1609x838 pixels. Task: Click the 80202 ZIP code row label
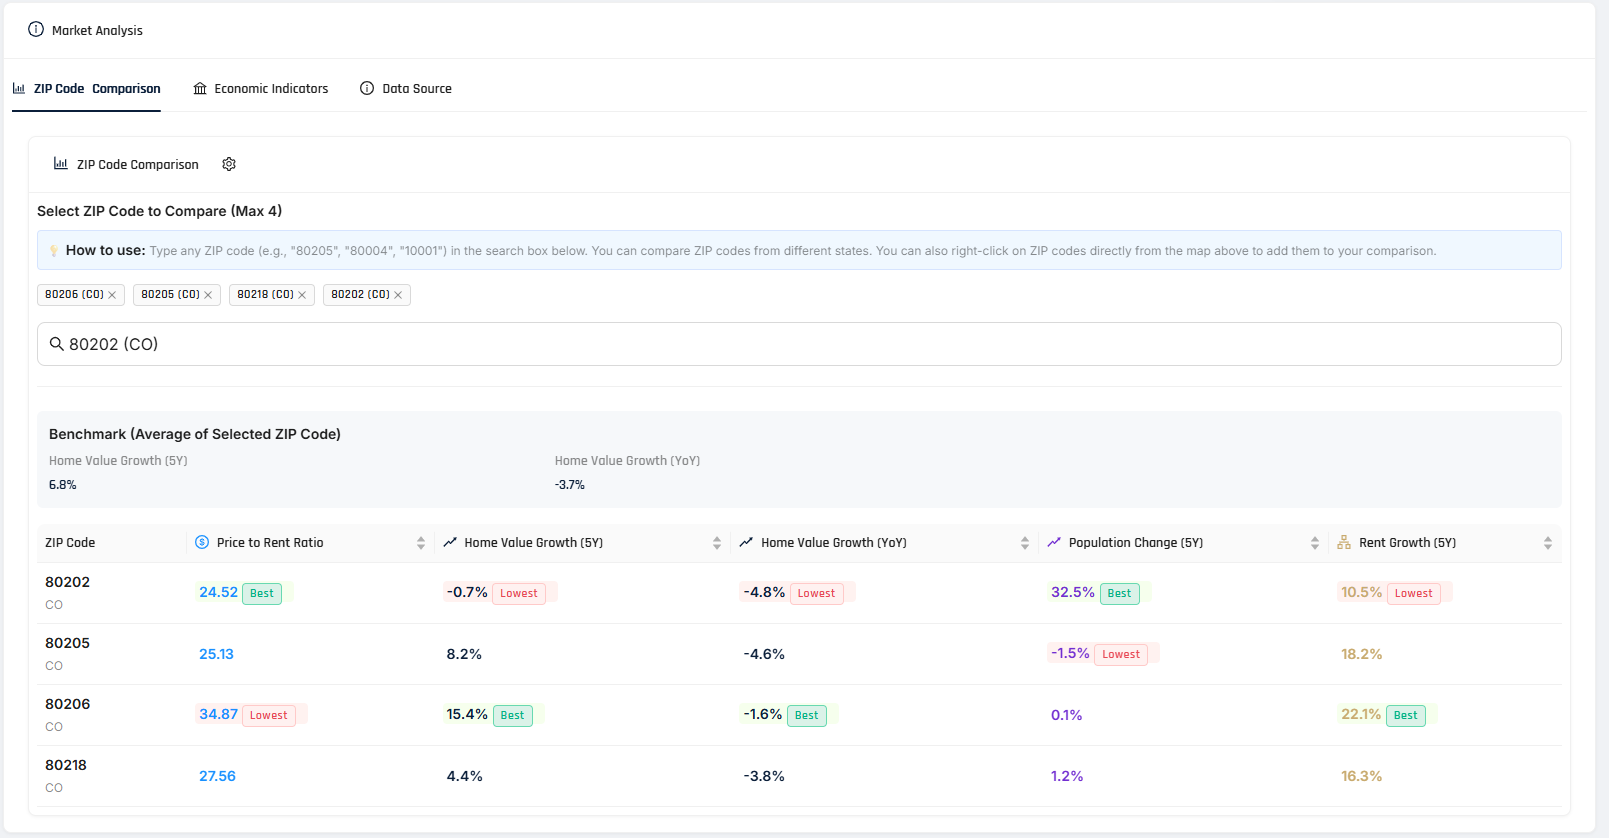click(67, 582)
